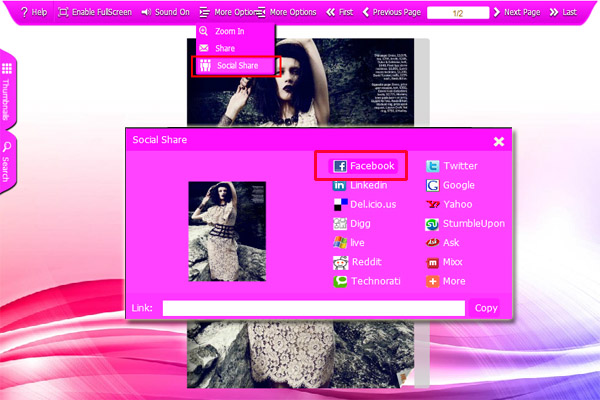Share via the Mixx icon
Screen dimensions: 600x400
432,263
